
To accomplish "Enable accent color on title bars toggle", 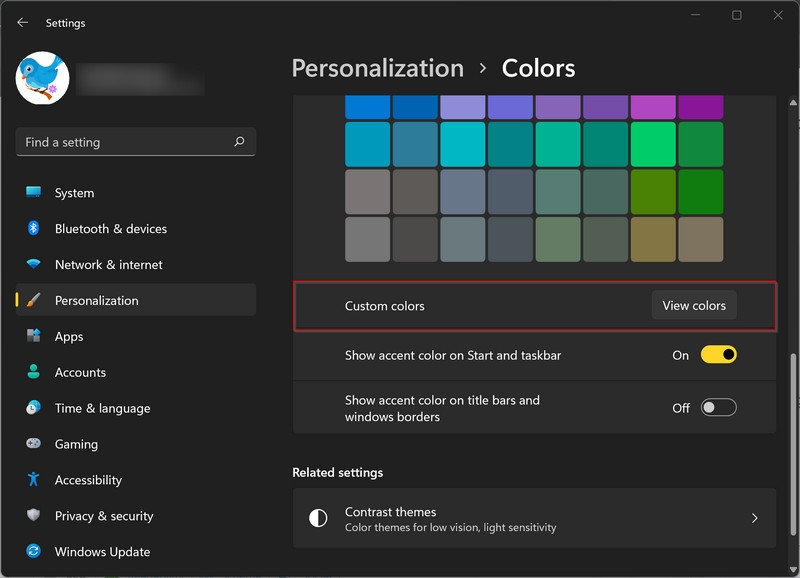I will 718,408.
